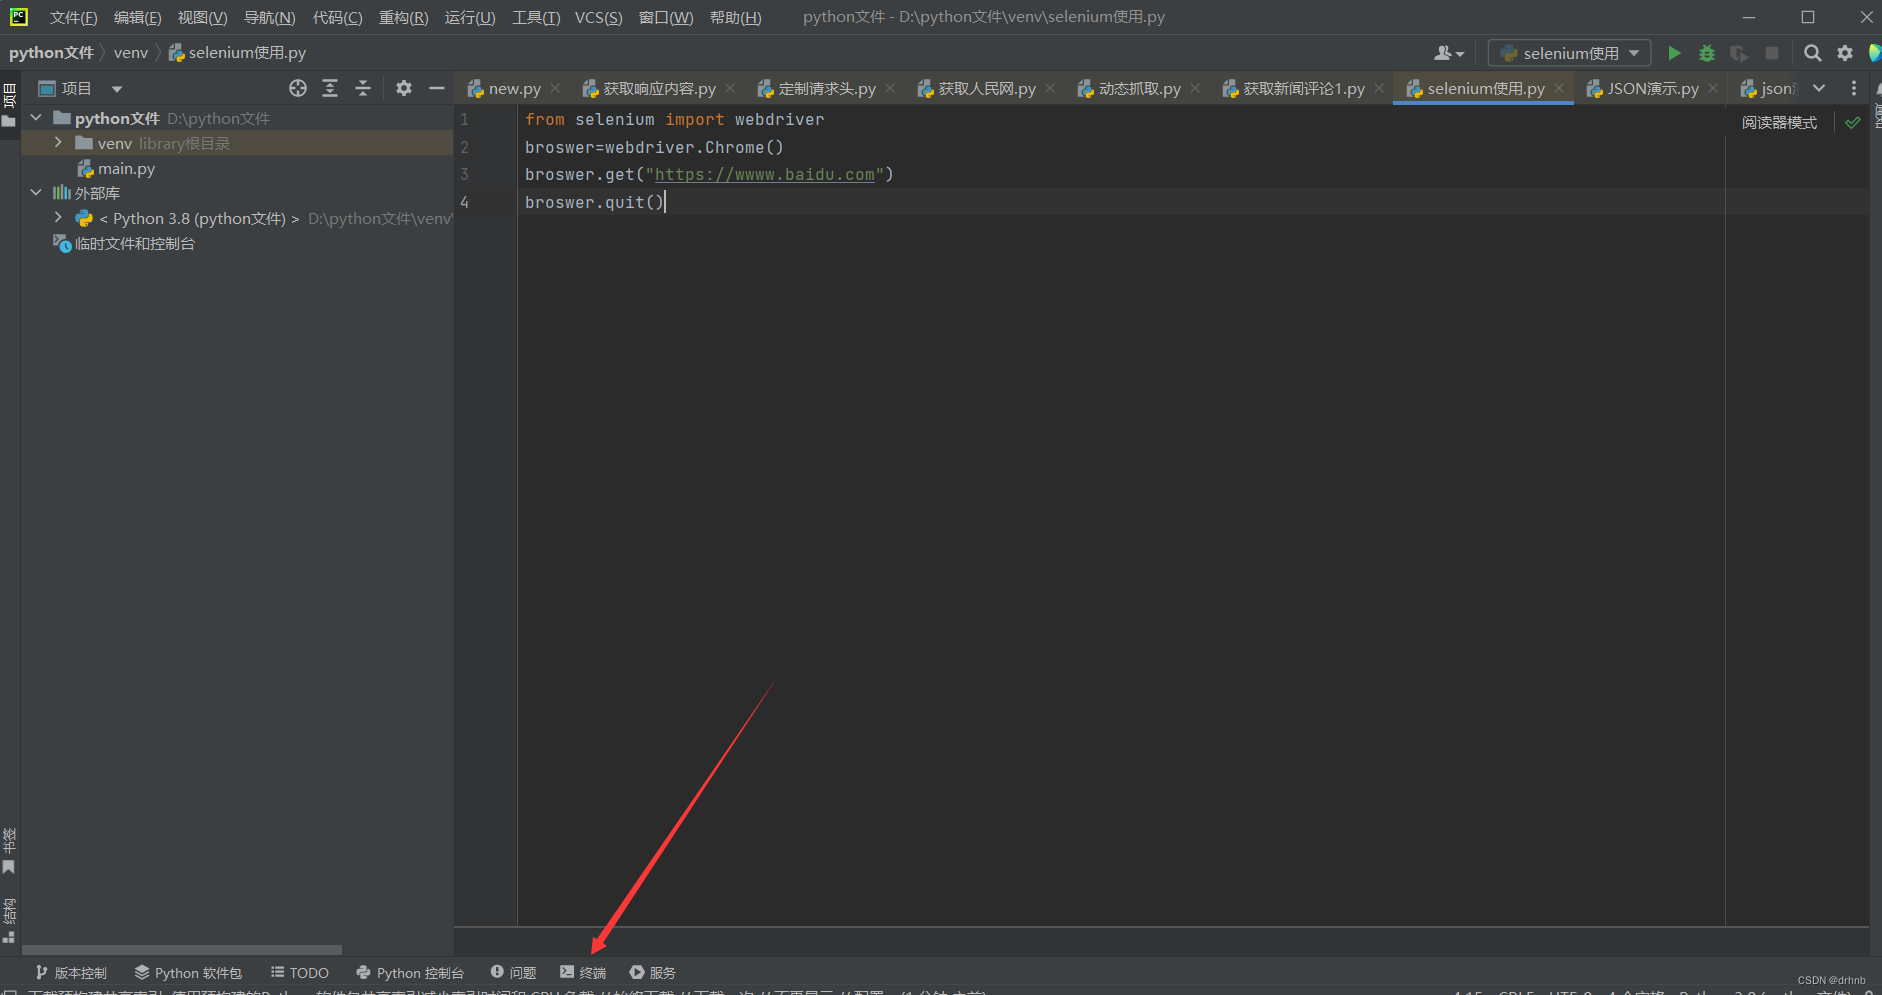Open 终端 terminal tool window

click(583, 972)
